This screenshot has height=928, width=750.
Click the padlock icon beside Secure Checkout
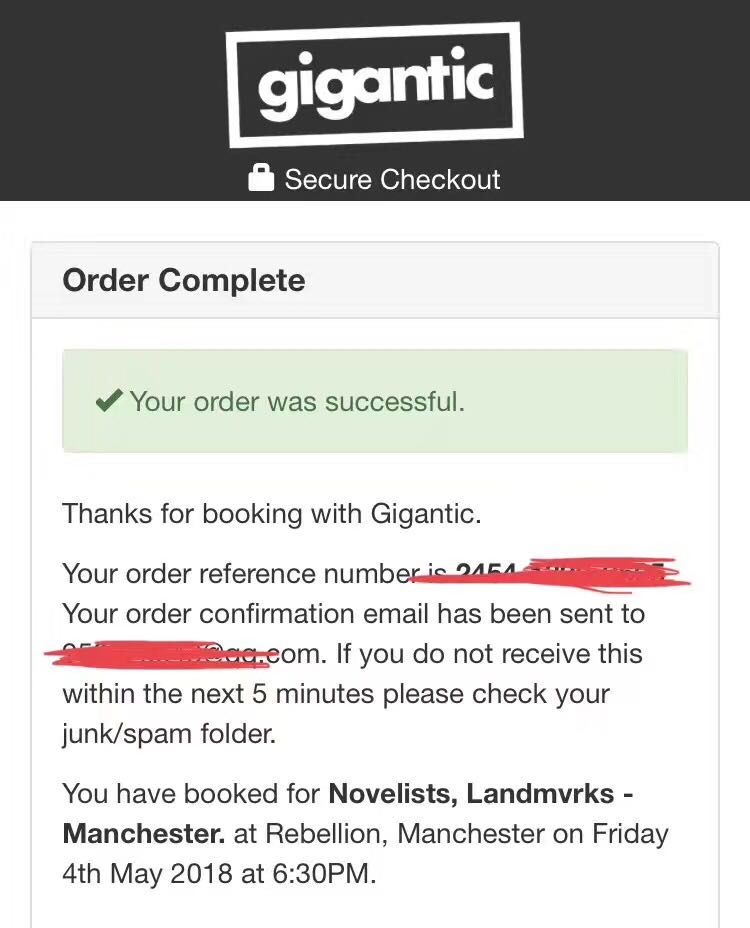click(x=261, y=179)
